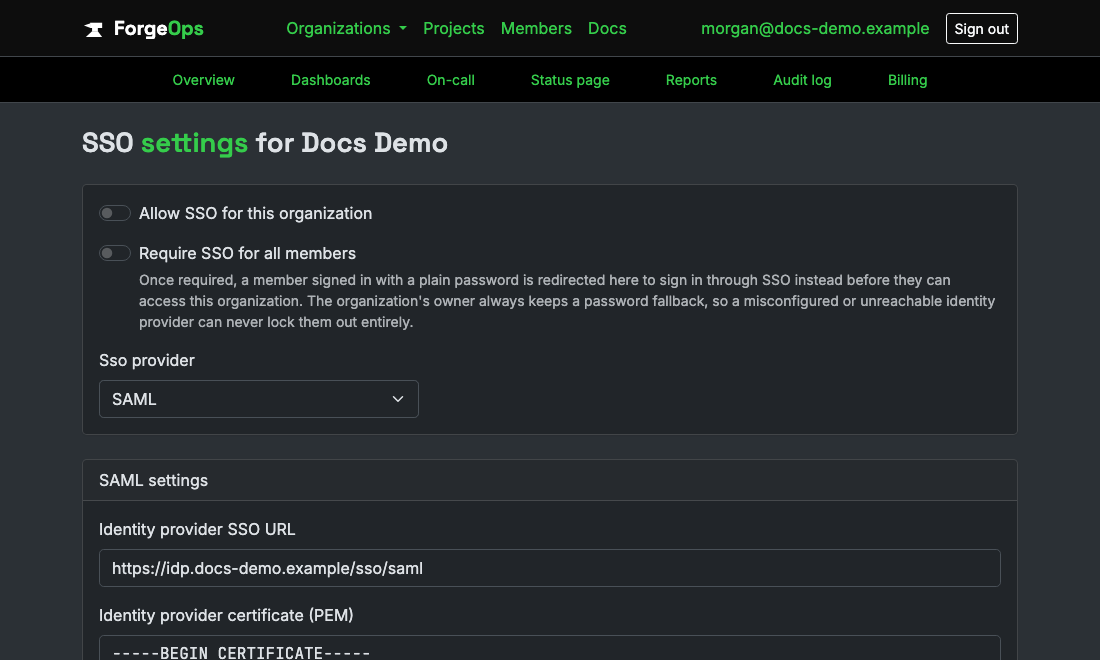Open the Status page tab

(570, 80)
